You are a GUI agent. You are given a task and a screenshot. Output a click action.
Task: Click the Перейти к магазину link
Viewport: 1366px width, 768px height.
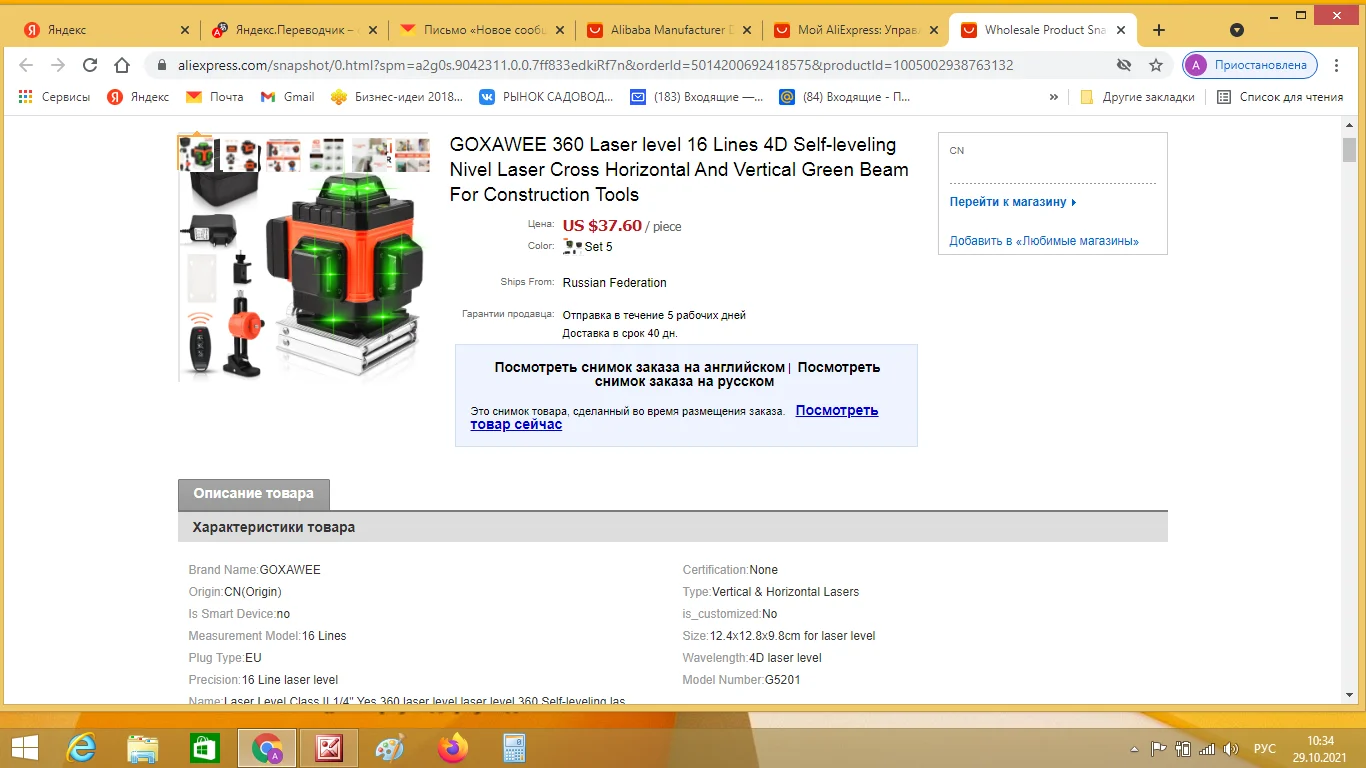coord(1012,202)
